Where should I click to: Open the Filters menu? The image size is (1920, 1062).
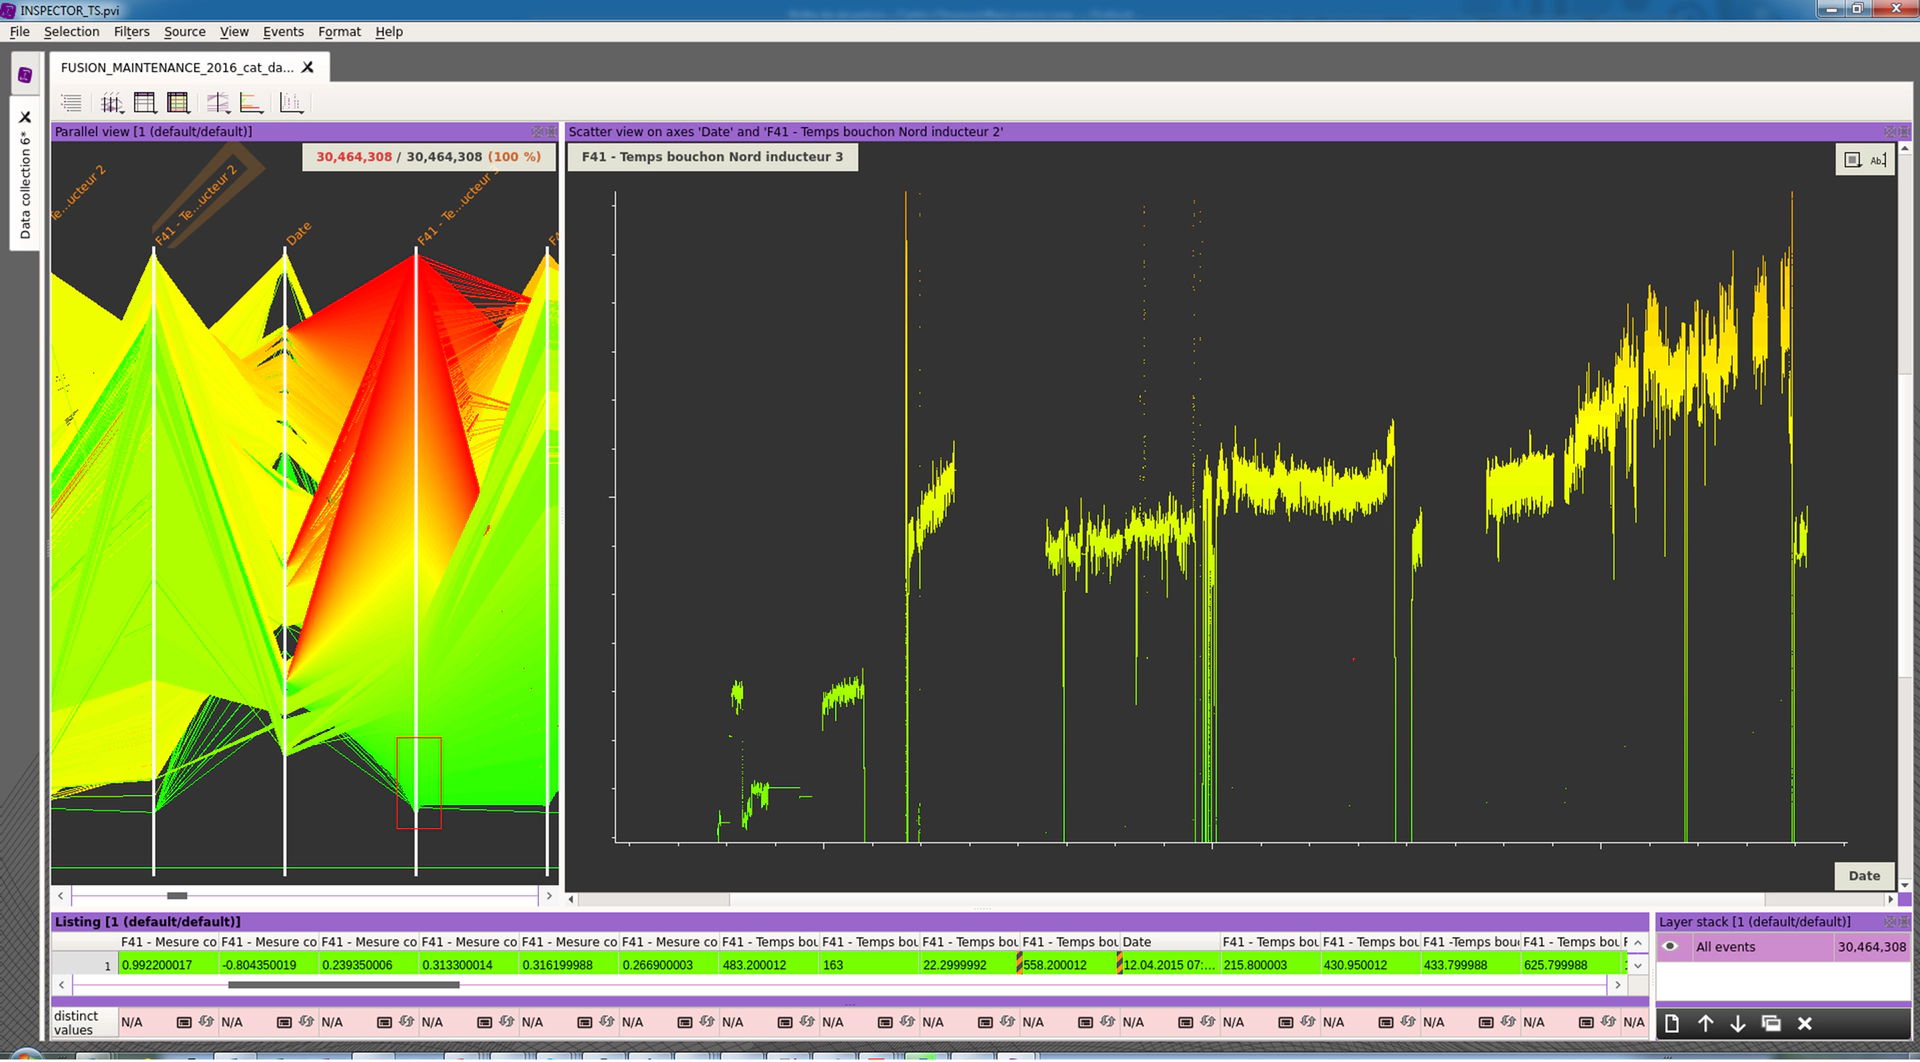point(131,32)
